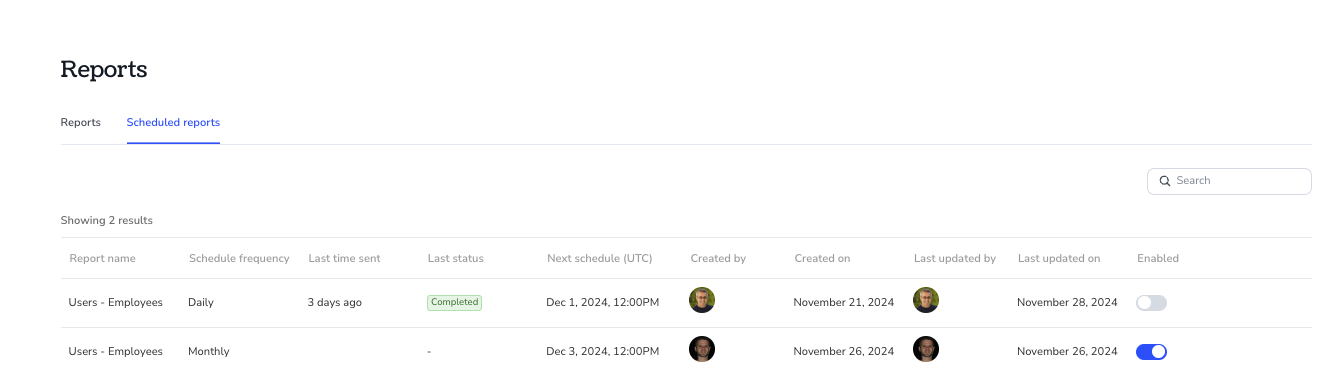Image resolution: width=1334 pixels, height=375 pixels.
Task: Sort by Last time sent header
Action: (344, 258)
